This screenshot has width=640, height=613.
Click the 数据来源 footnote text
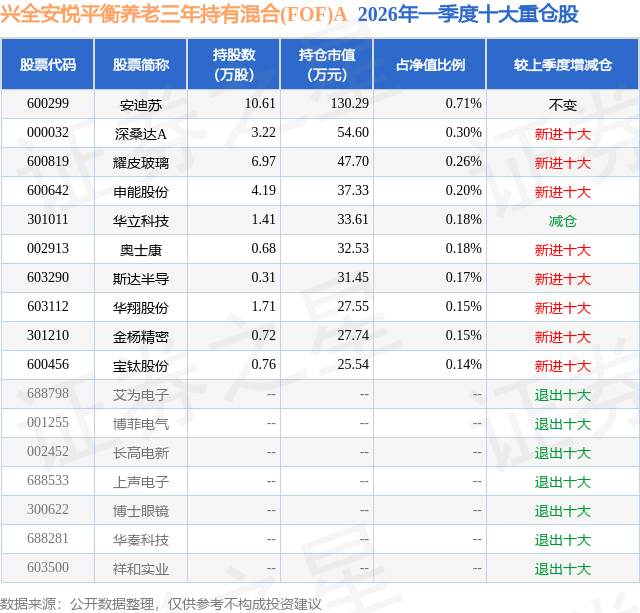[x=161, y=604]
